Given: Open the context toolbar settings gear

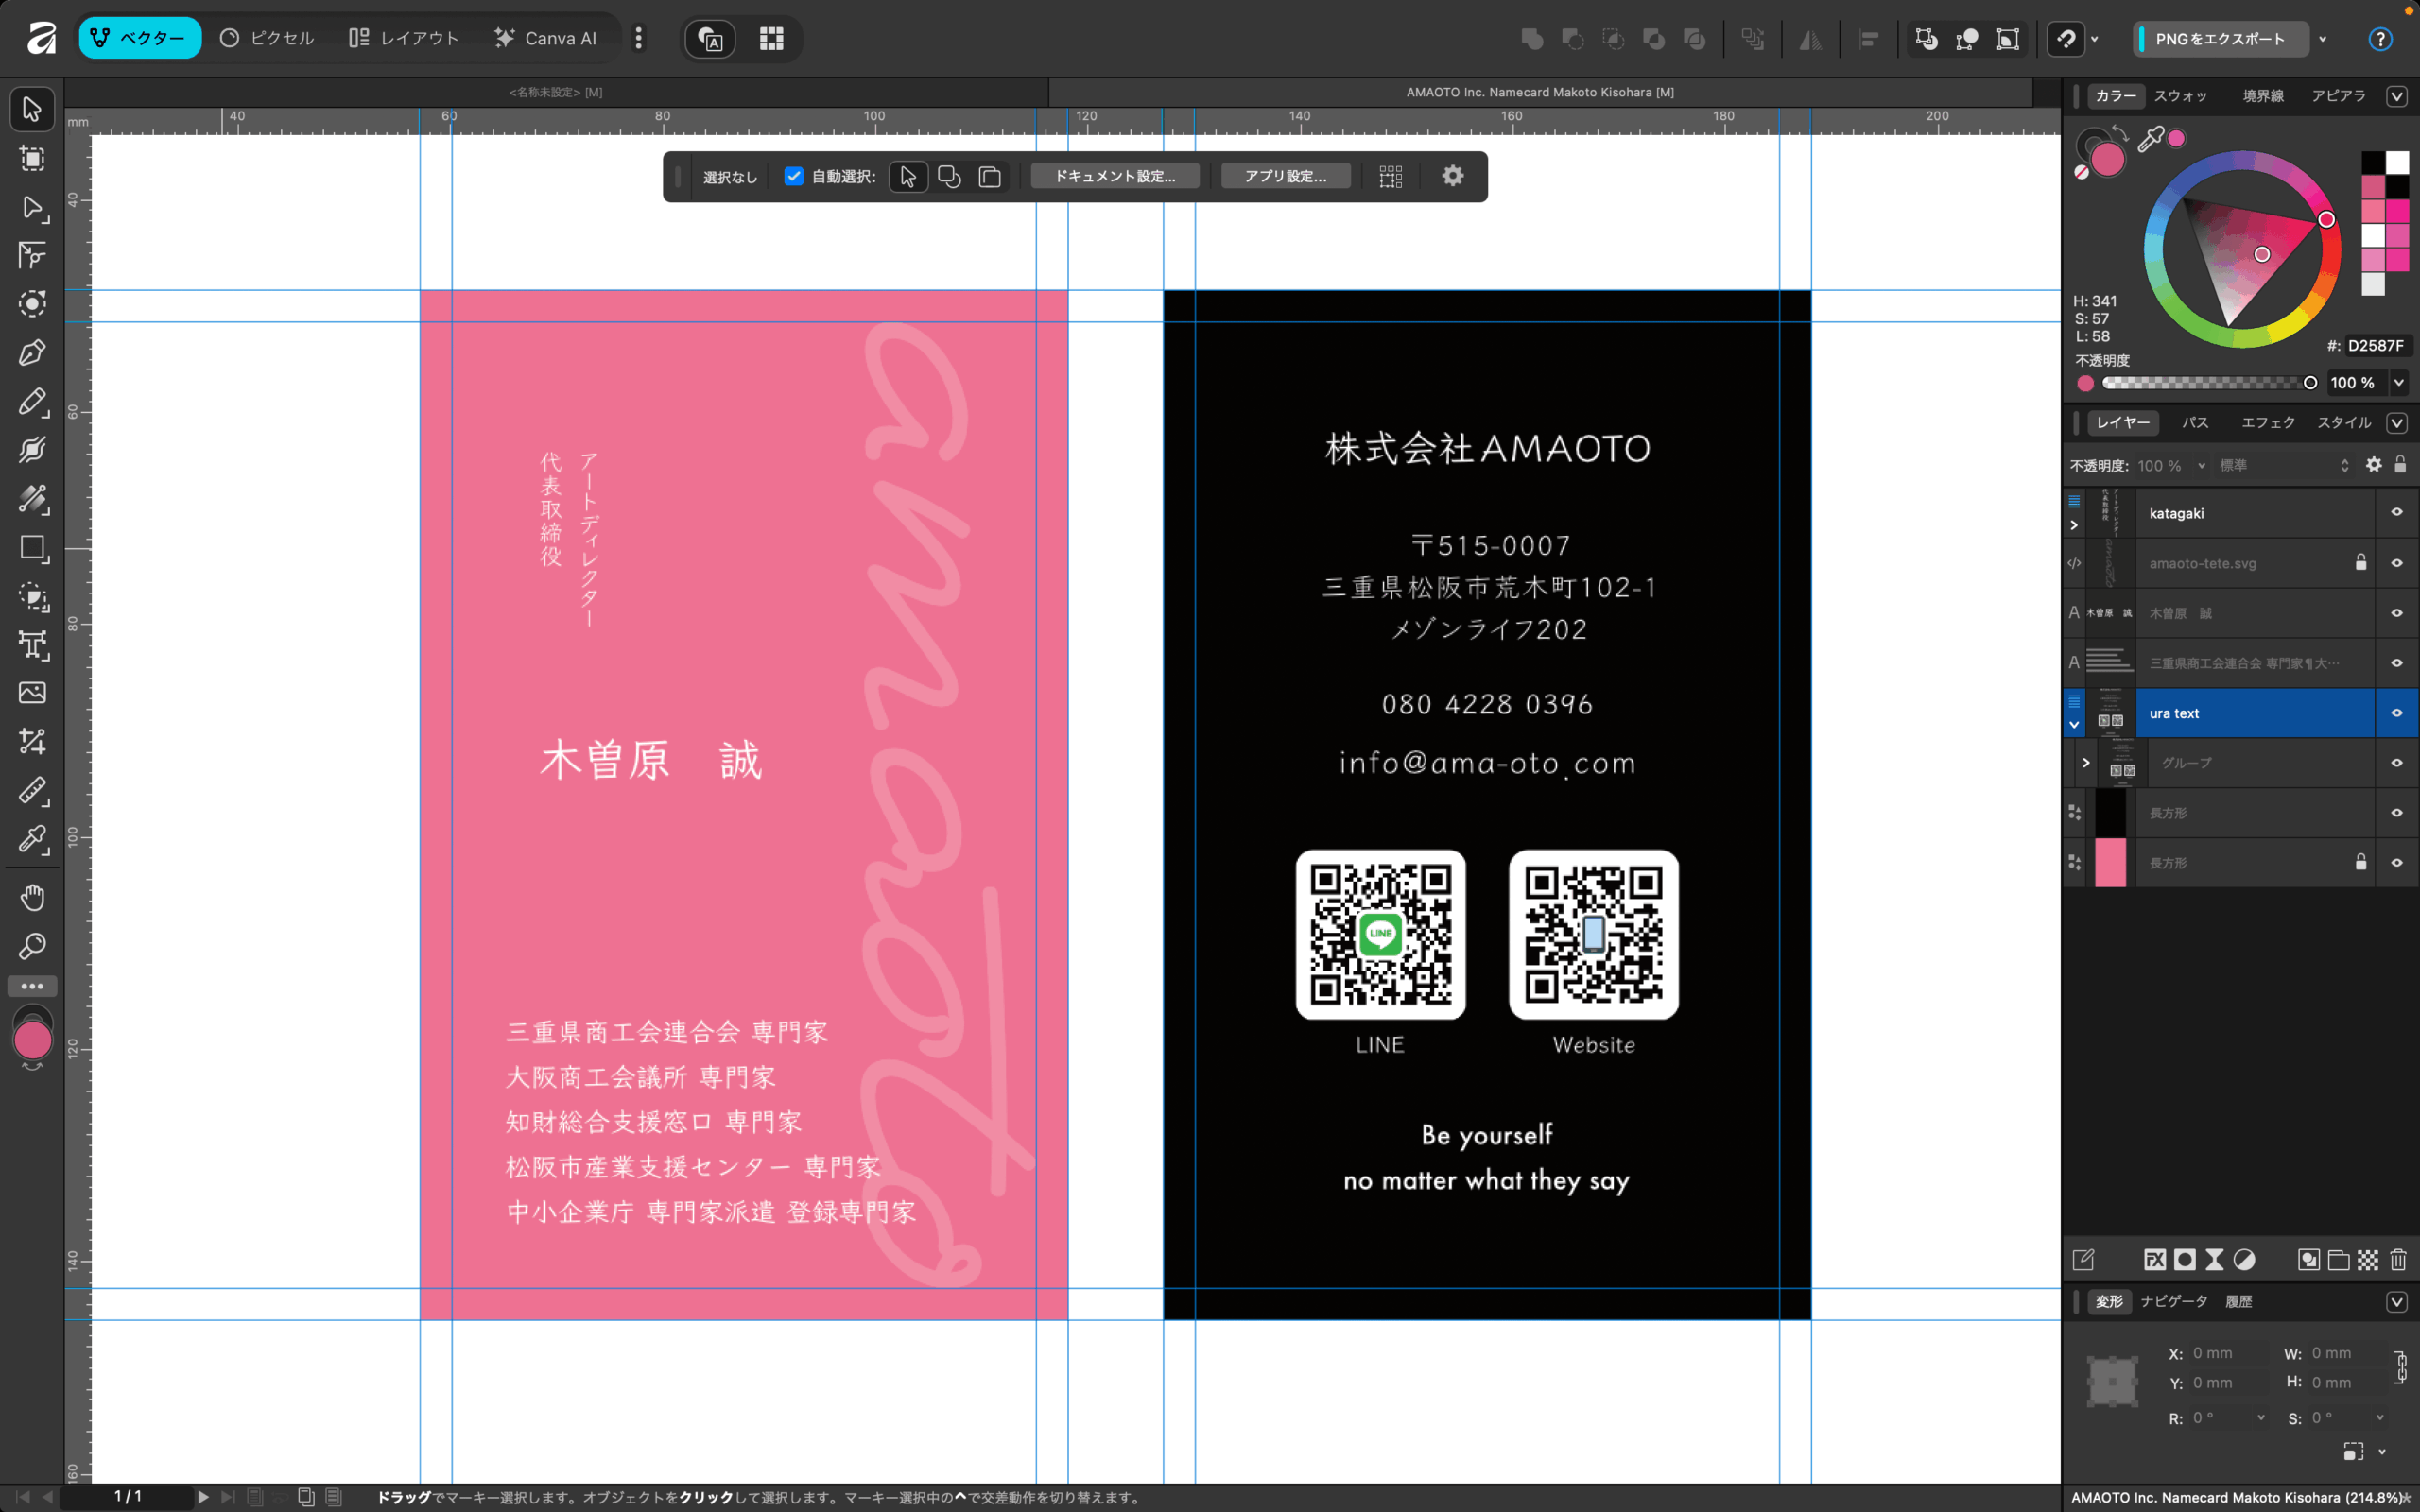Looking at the screenshot, I should (x=1452, y=176).
